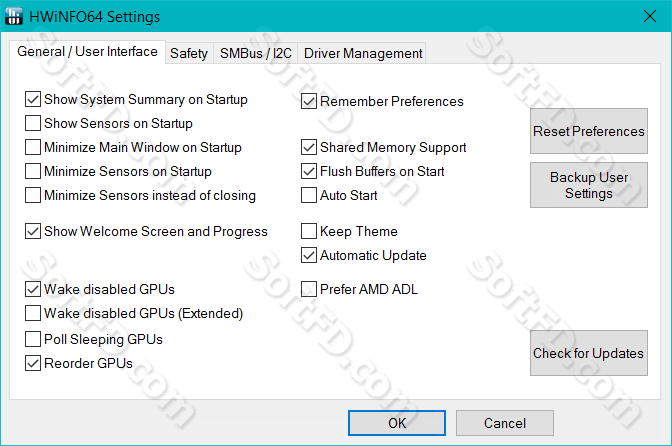
Task: Select the Driver Management tab
Action: (x=363, y=54)
